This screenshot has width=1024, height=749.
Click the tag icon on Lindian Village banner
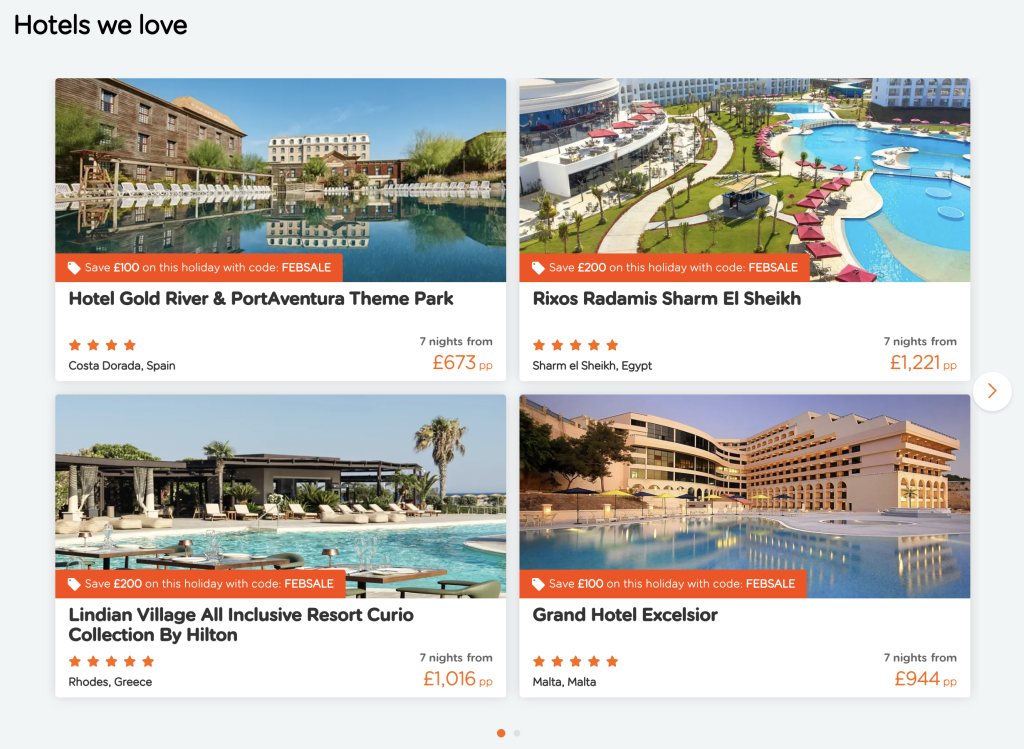74,584
